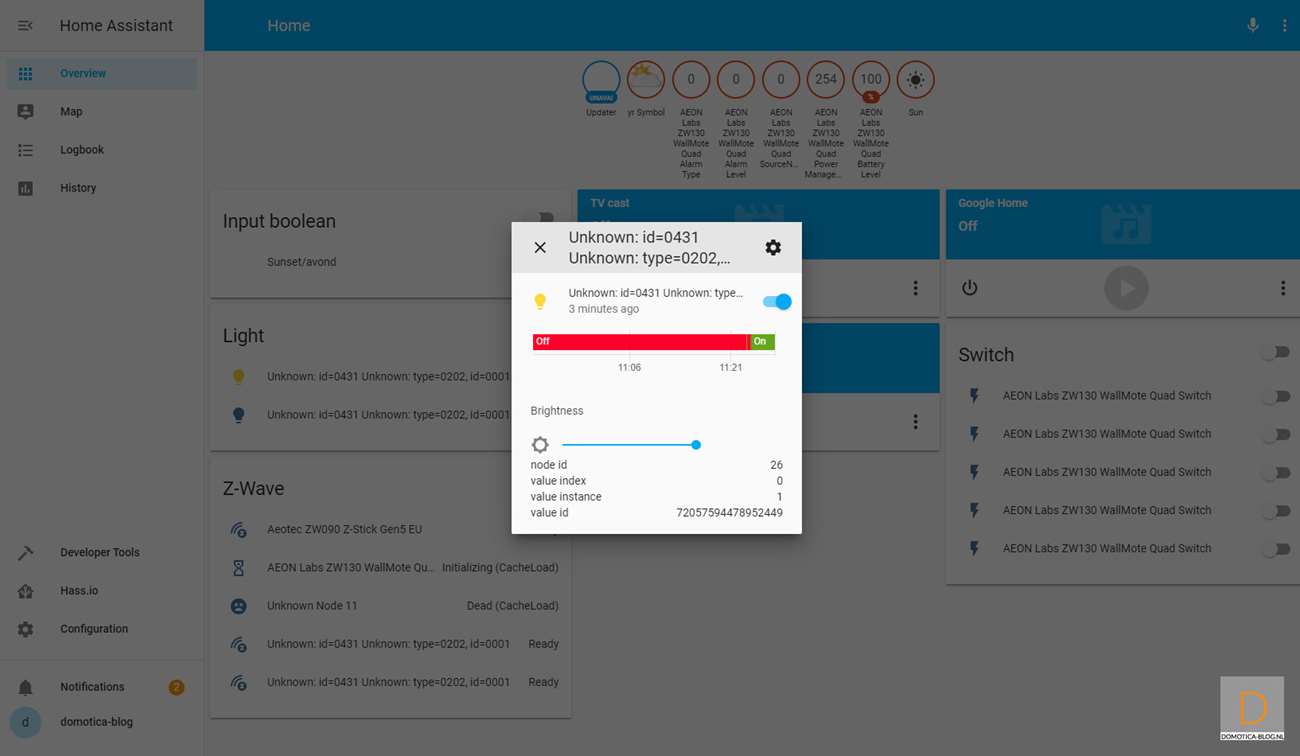Toggle the Switch group master switch
This screenshot has width=1300, height=756.
[1275, 353]
